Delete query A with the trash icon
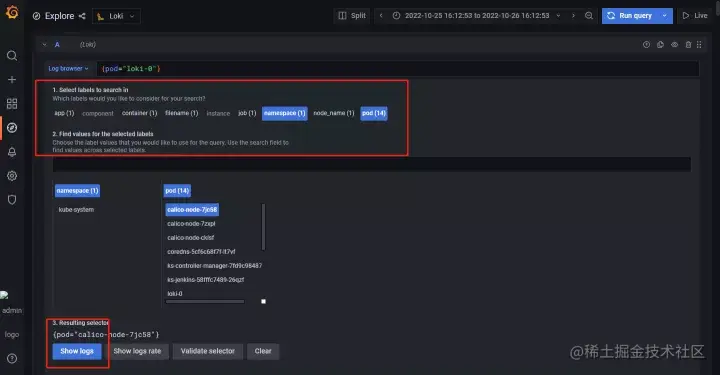720x375 pixels. (x=688, y=45)
